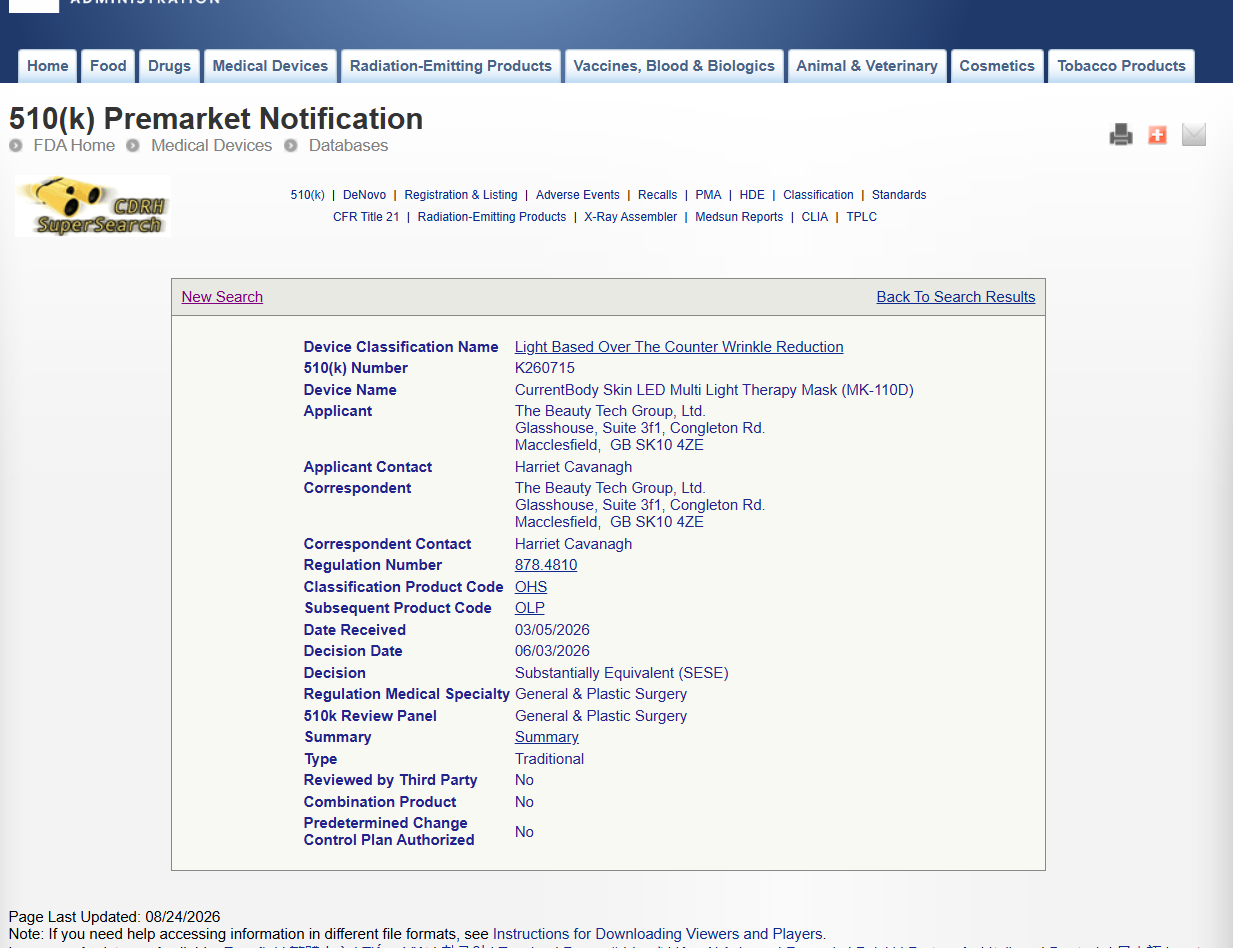Click Date Received value 03/05/2026
The image size is (1233, 948).
point(552,630)
